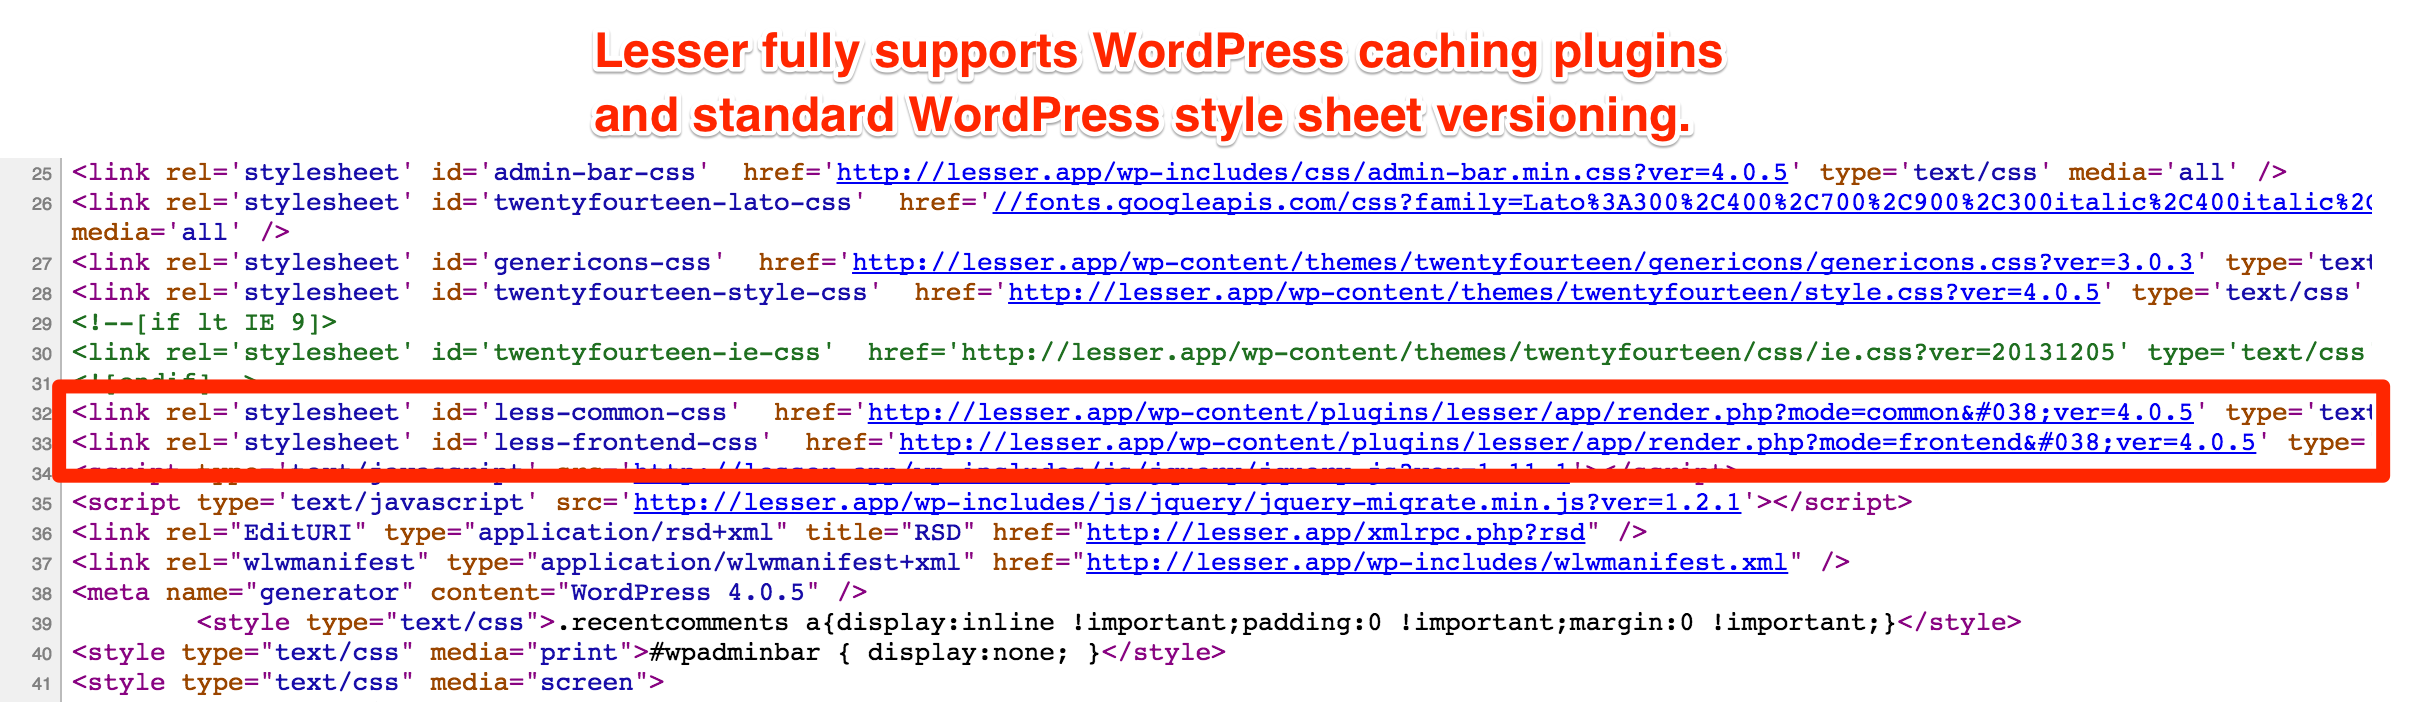
Task: Click the media="screen" attribute on line 41
Action: tap(539, 683)
